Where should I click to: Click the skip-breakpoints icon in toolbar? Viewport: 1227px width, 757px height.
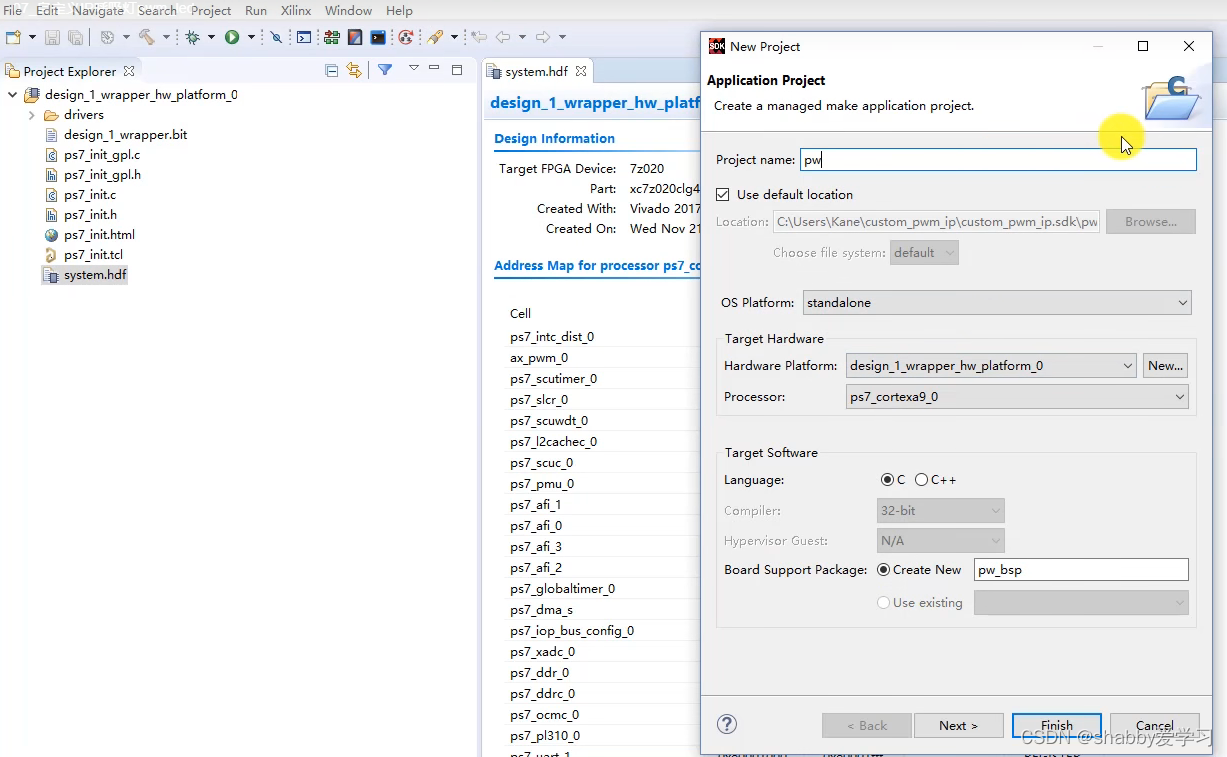277,37
